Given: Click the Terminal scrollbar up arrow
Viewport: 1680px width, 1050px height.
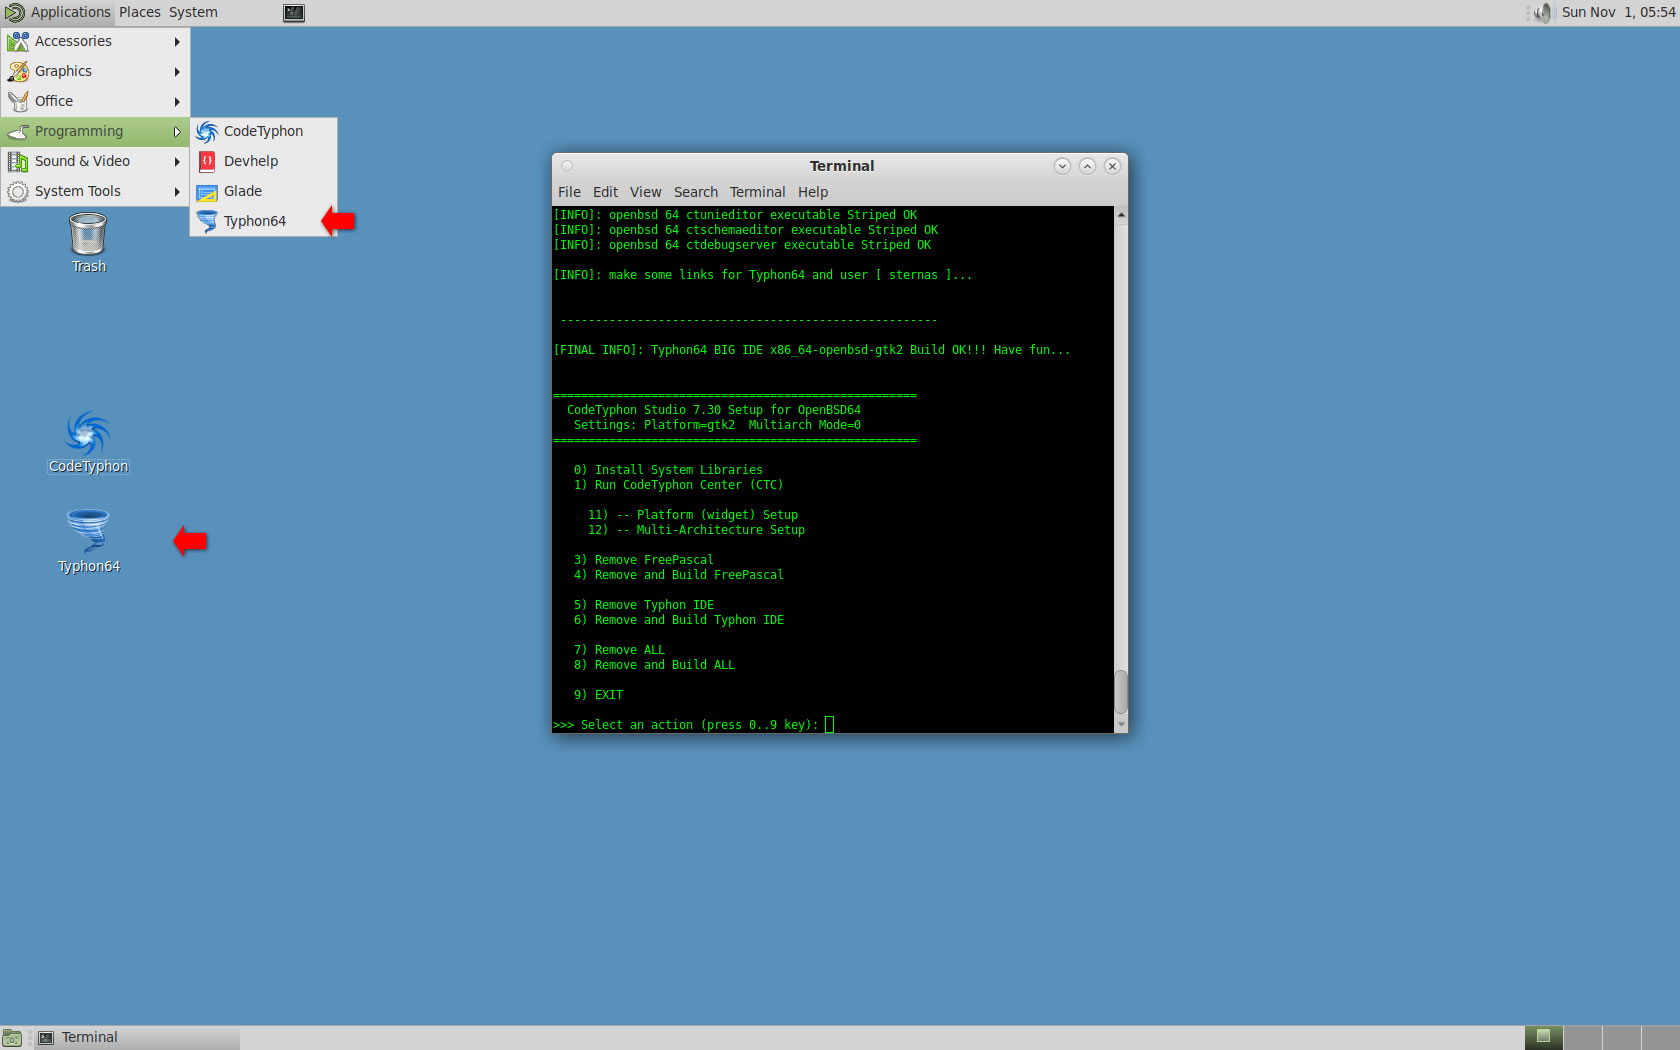Looking at the screenshot, I should coord(1121,214).
